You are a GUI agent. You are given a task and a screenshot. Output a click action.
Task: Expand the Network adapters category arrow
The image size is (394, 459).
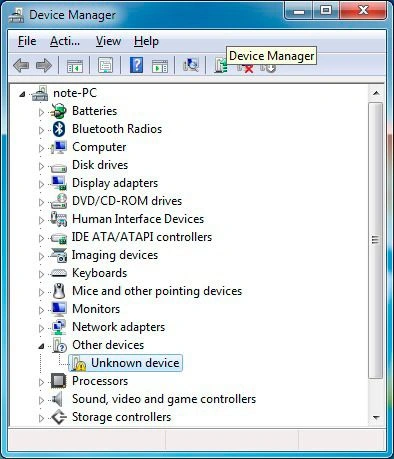41,328
